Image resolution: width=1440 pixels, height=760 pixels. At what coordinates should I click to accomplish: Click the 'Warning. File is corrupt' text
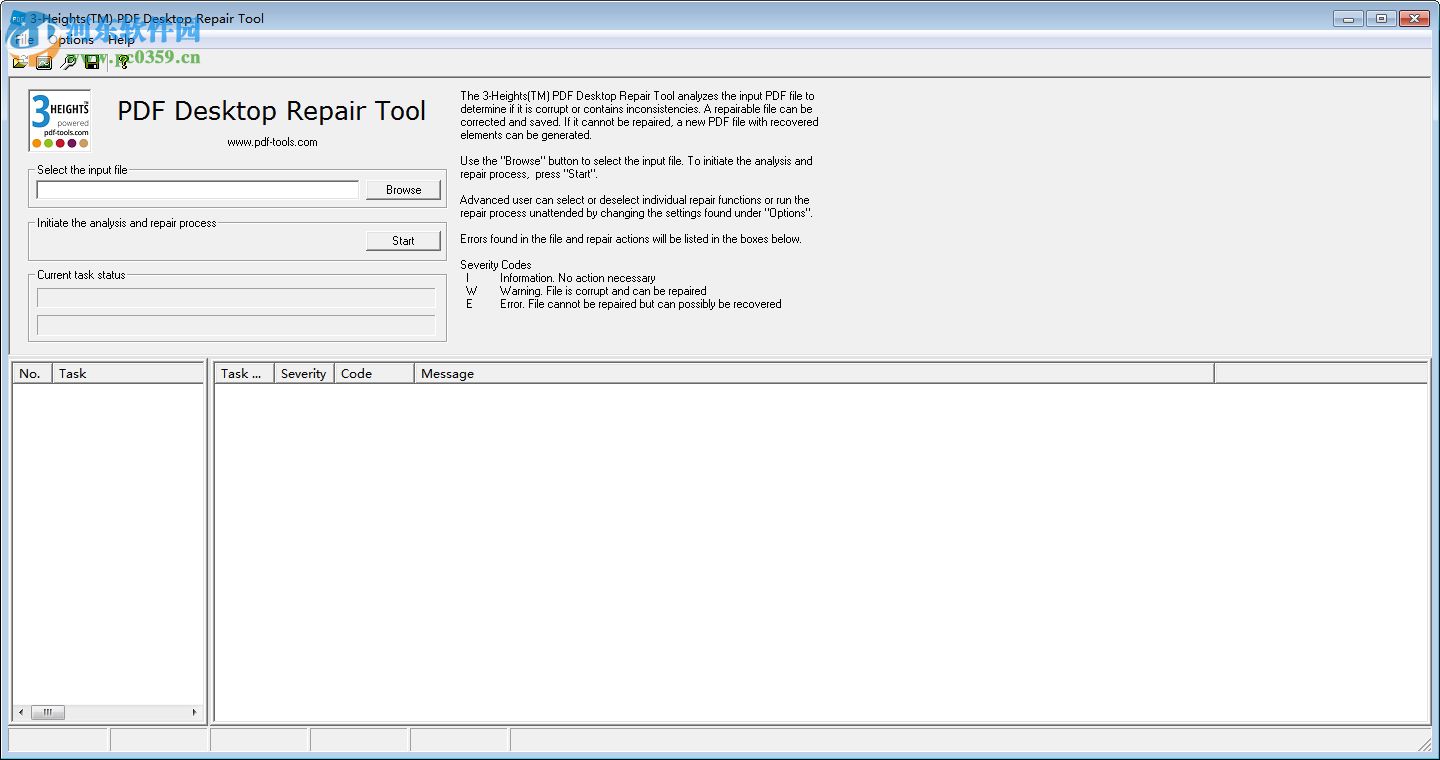pos(603,291)
